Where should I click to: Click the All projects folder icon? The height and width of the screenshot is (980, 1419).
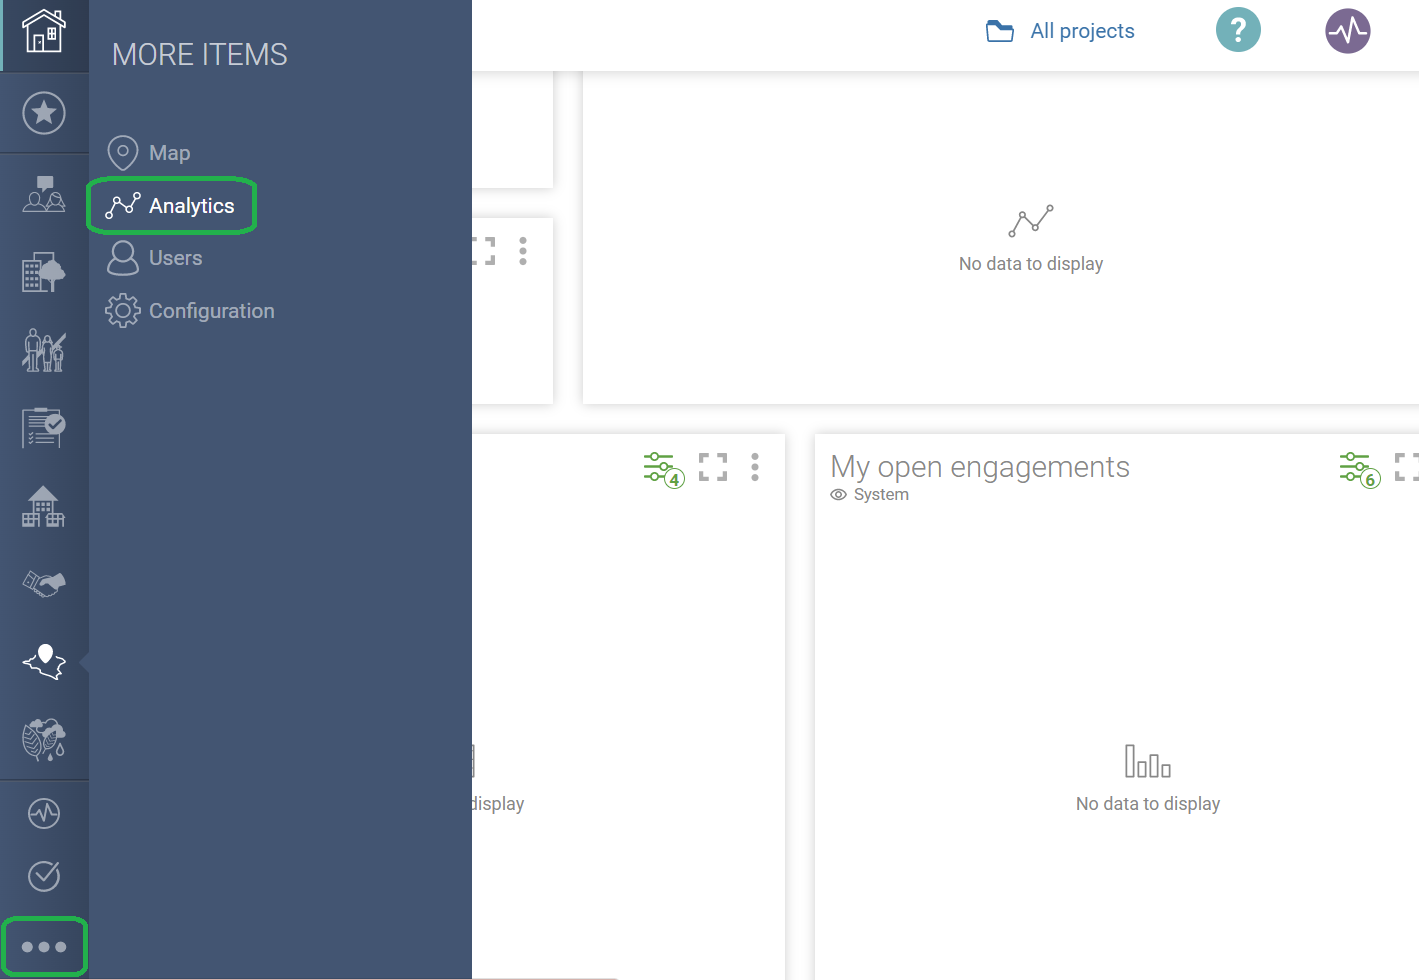tap(1000, 31)
